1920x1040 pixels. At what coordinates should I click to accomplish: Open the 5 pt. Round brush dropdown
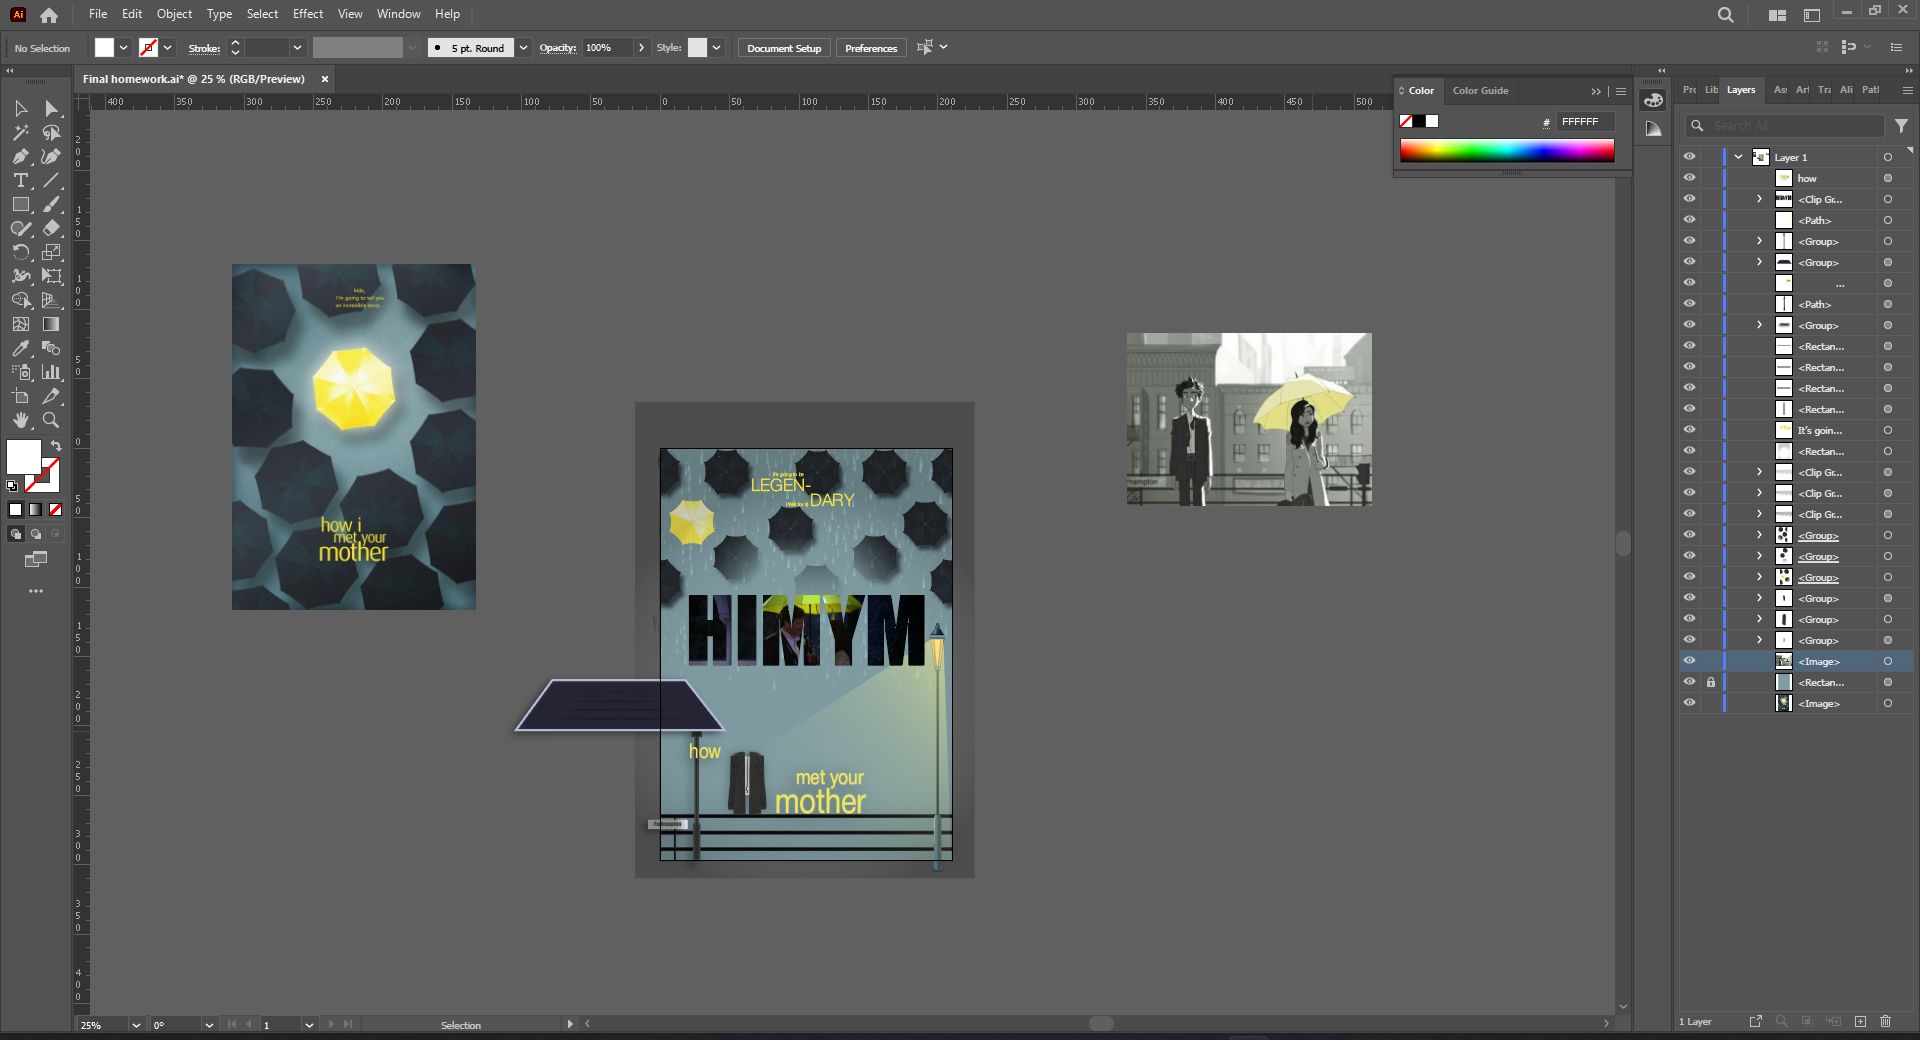[x=523, y=48]
